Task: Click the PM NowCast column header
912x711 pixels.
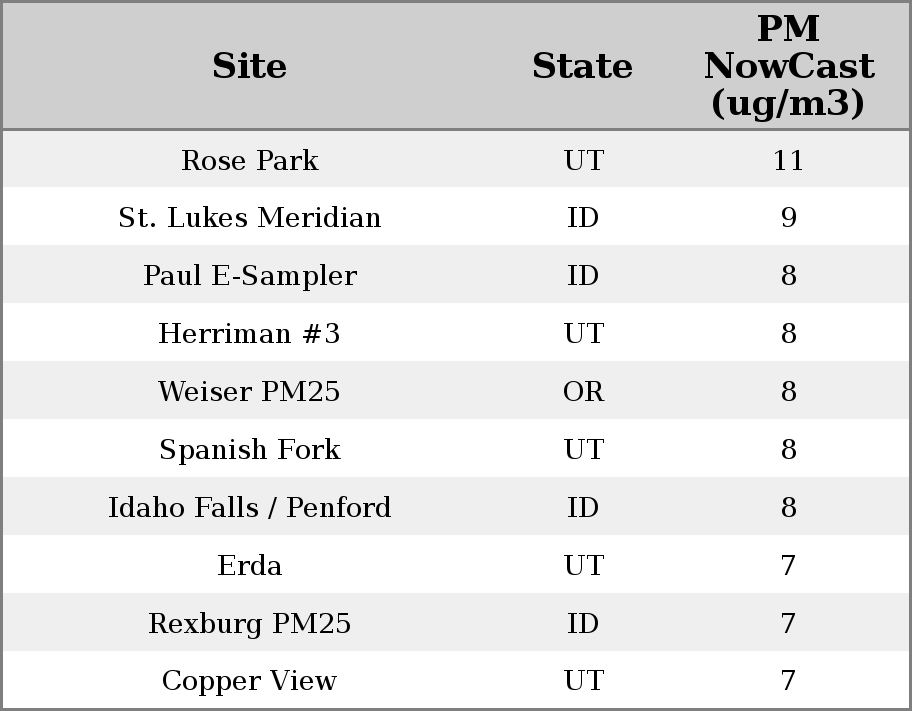Action: 788,66
